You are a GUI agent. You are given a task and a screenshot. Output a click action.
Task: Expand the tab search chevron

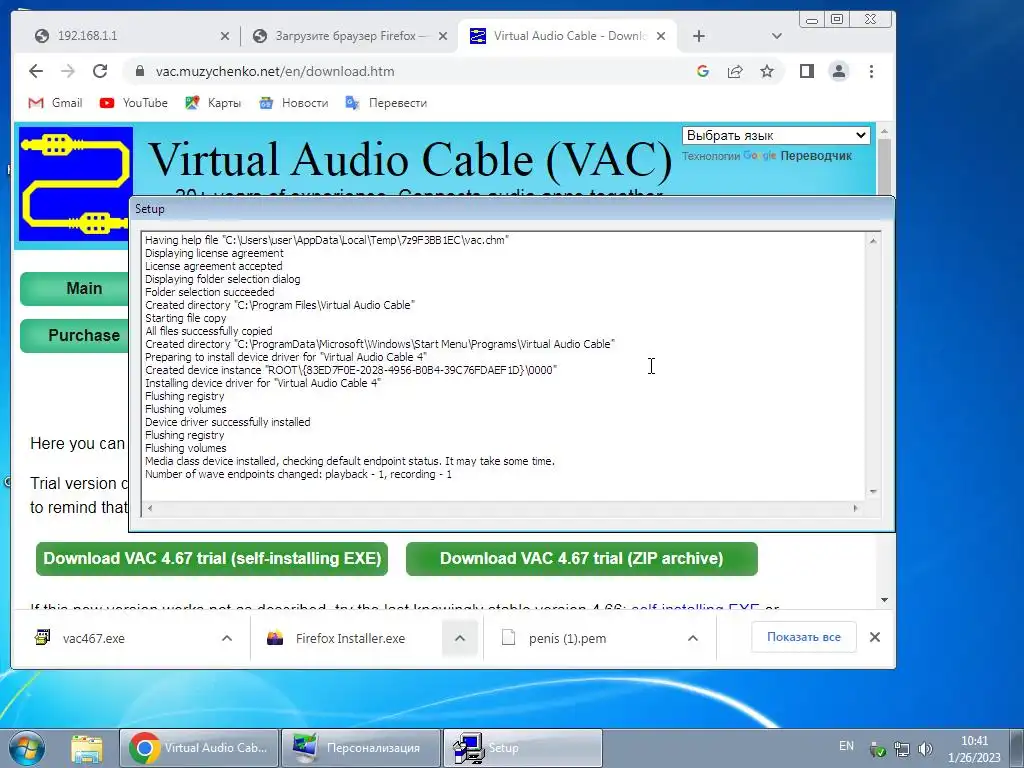click(x=776, y=36)
